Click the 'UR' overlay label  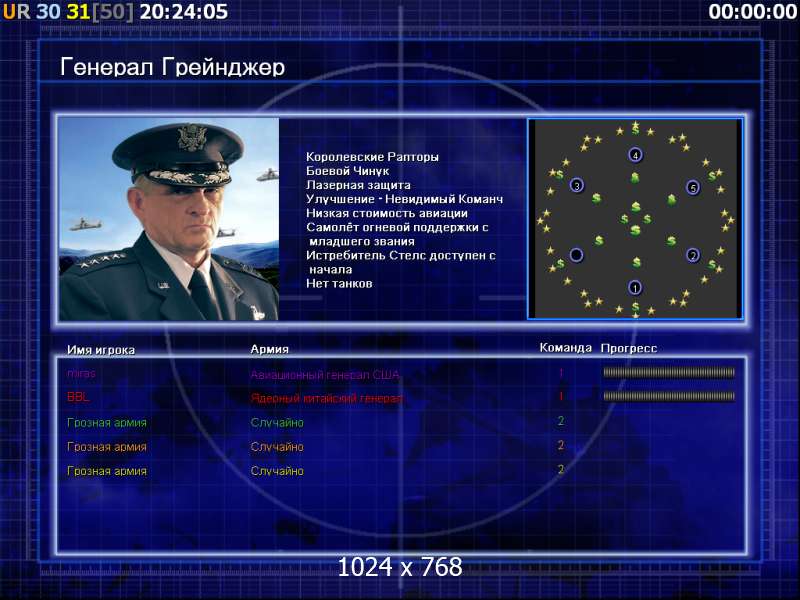tap(17, 11)
